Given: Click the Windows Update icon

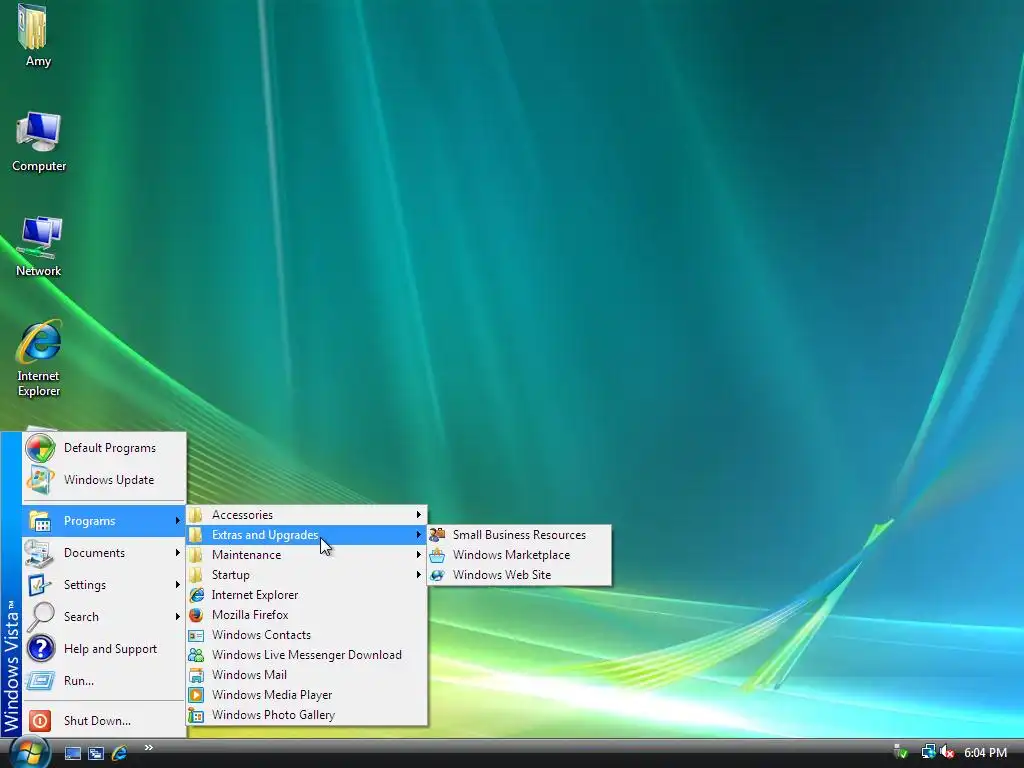Looking at the screenshot, I should pos(40,480).
